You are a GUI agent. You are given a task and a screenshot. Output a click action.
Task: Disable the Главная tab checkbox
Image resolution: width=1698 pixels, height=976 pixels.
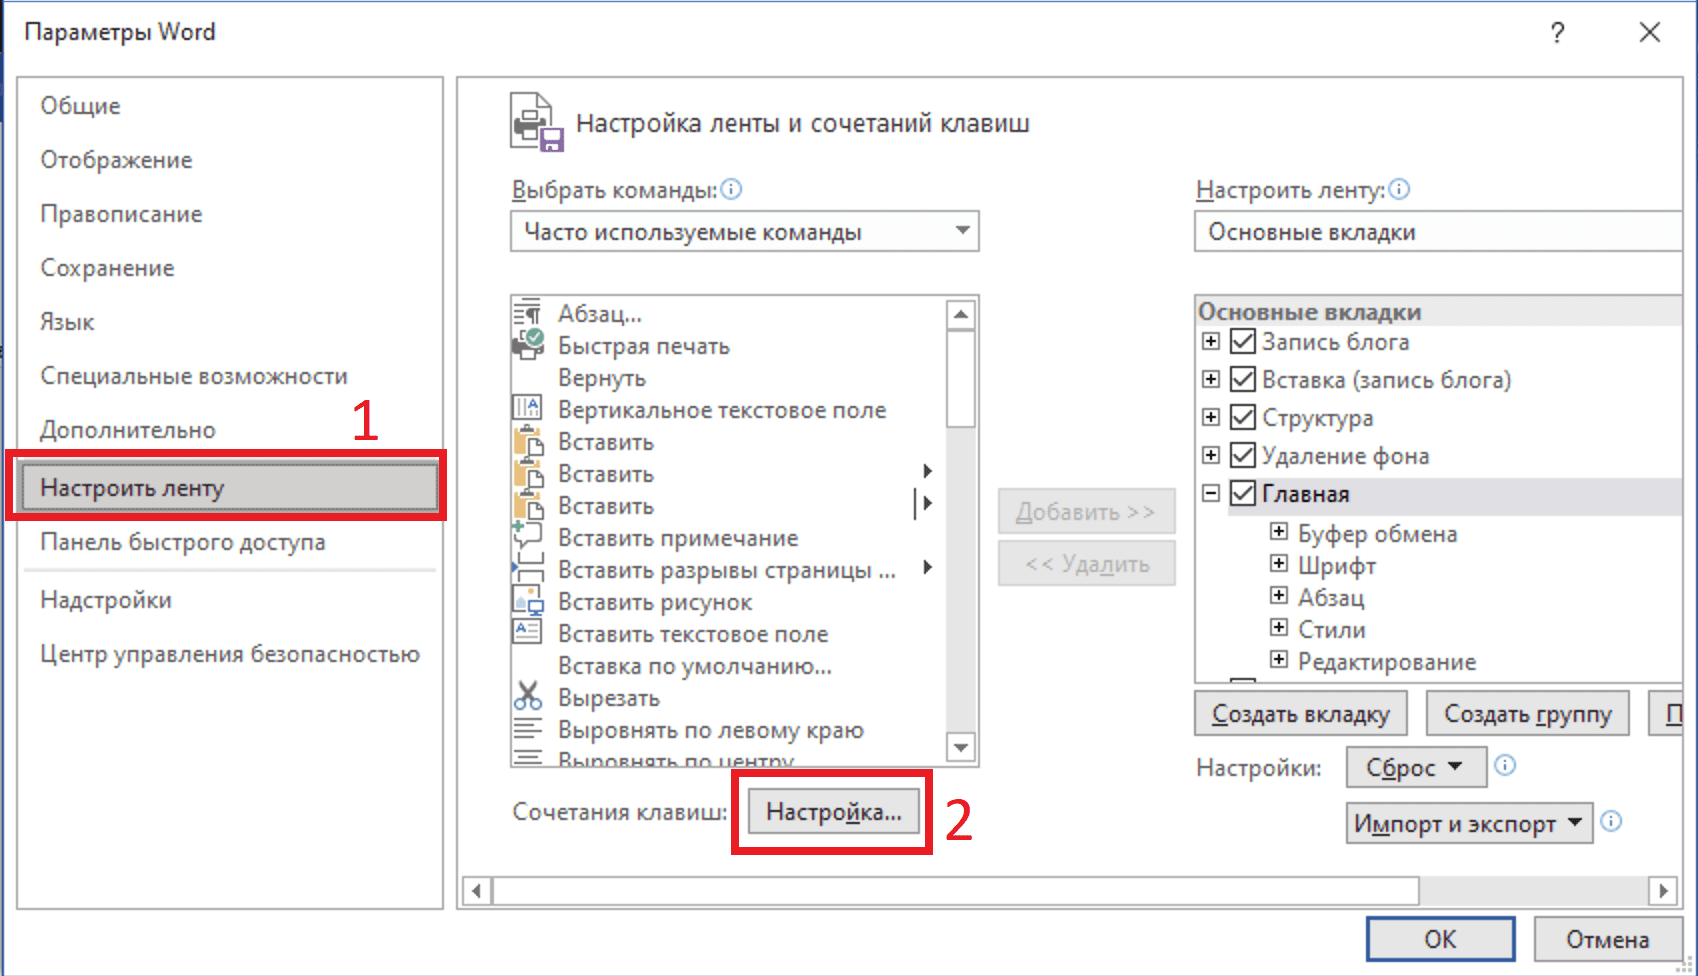[1243, 493]
